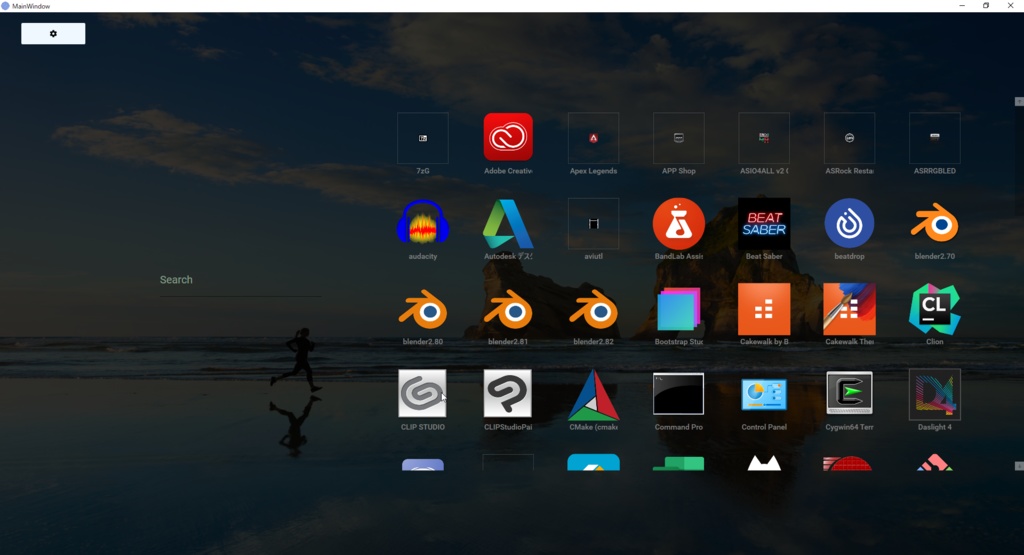Viewport: 1024px width, 555px height.
Task: Launch Audacity headphones icon
Action: pyautogui.click(x=423, y=223)
